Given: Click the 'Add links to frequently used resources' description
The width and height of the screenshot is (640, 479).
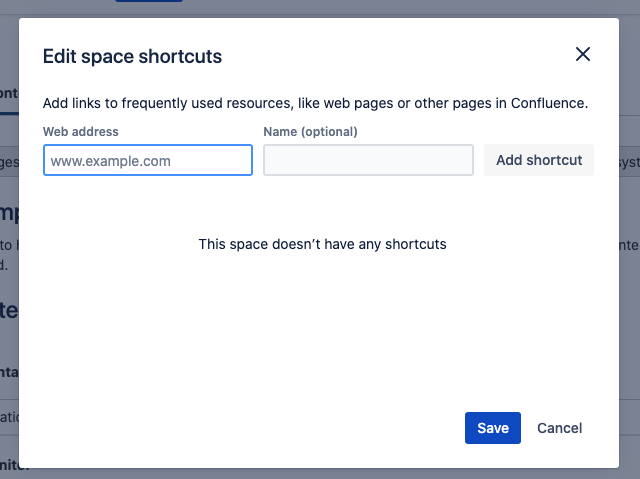Looking at the screenshot, I should [x=315, y=103].
